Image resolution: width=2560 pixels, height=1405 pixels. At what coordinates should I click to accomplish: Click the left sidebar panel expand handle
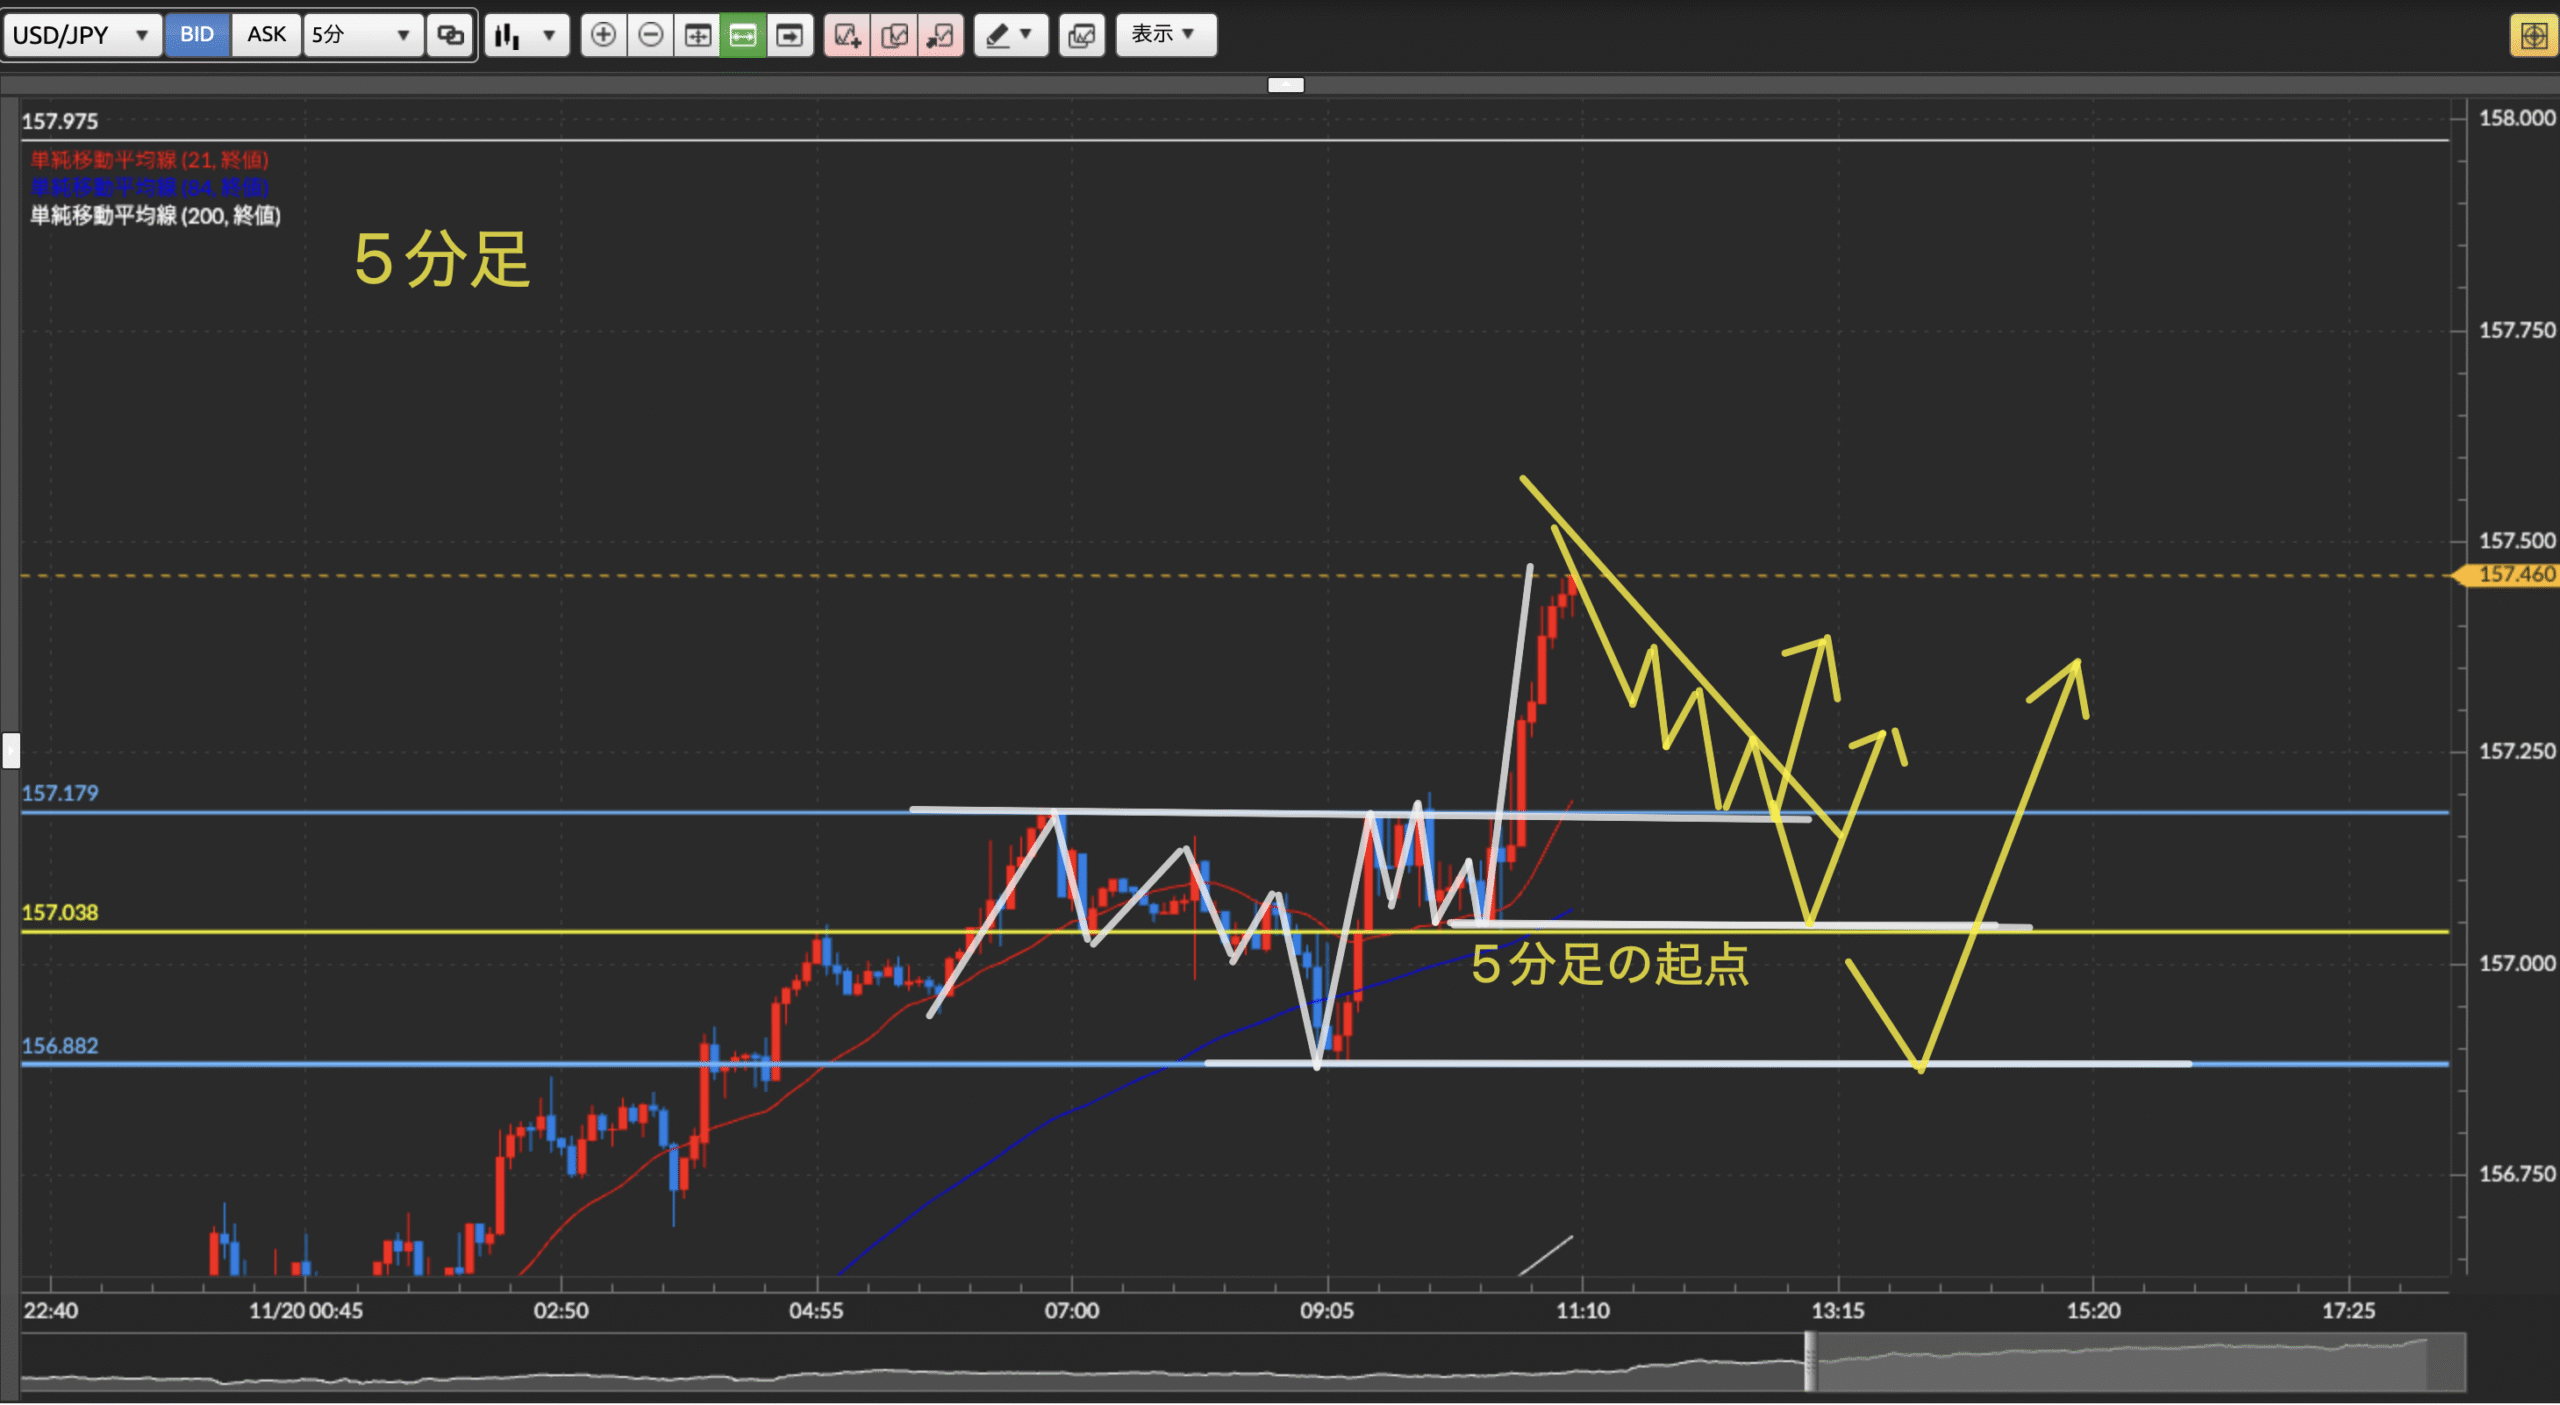coord(11,749)
